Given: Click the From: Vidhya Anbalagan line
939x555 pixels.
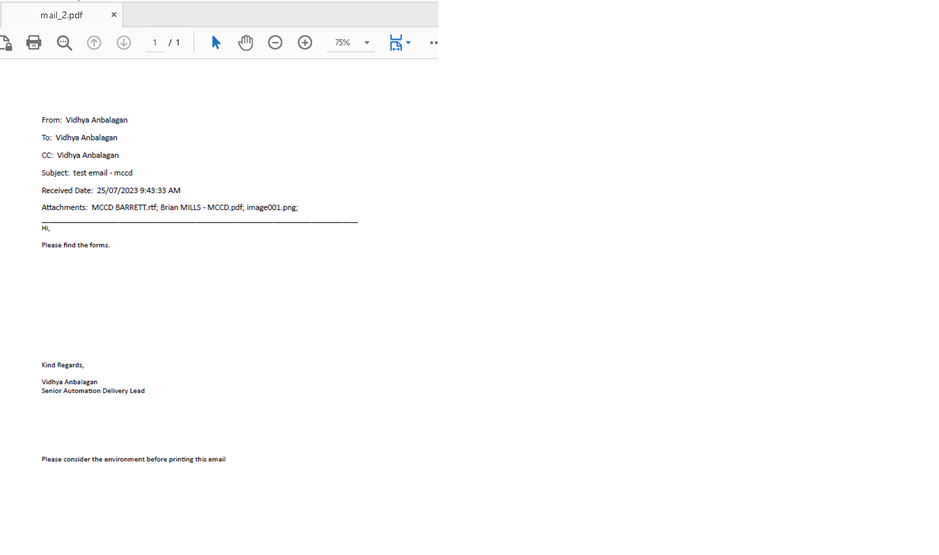Looking at the screenshot, I should tap(84, 120).
